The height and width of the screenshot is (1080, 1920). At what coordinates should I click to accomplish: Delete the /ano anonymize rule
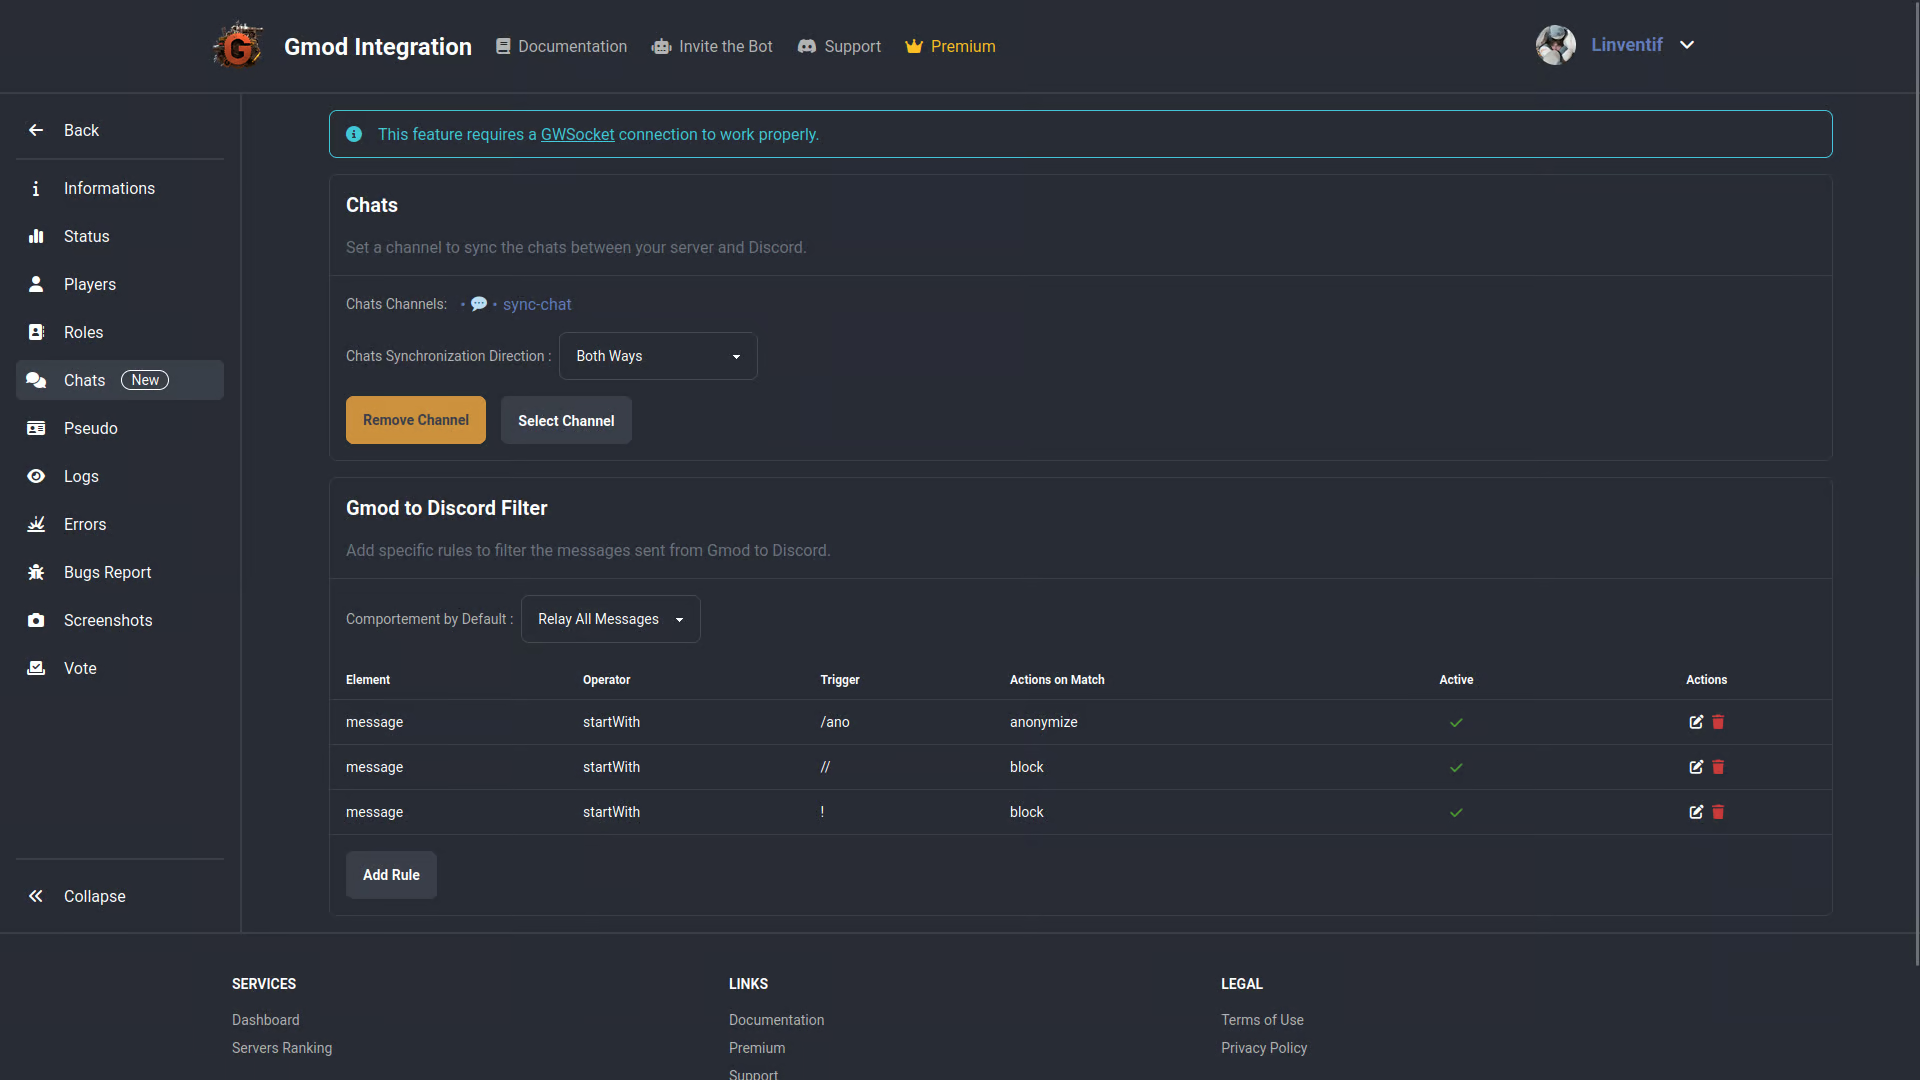click(1718, 722)
